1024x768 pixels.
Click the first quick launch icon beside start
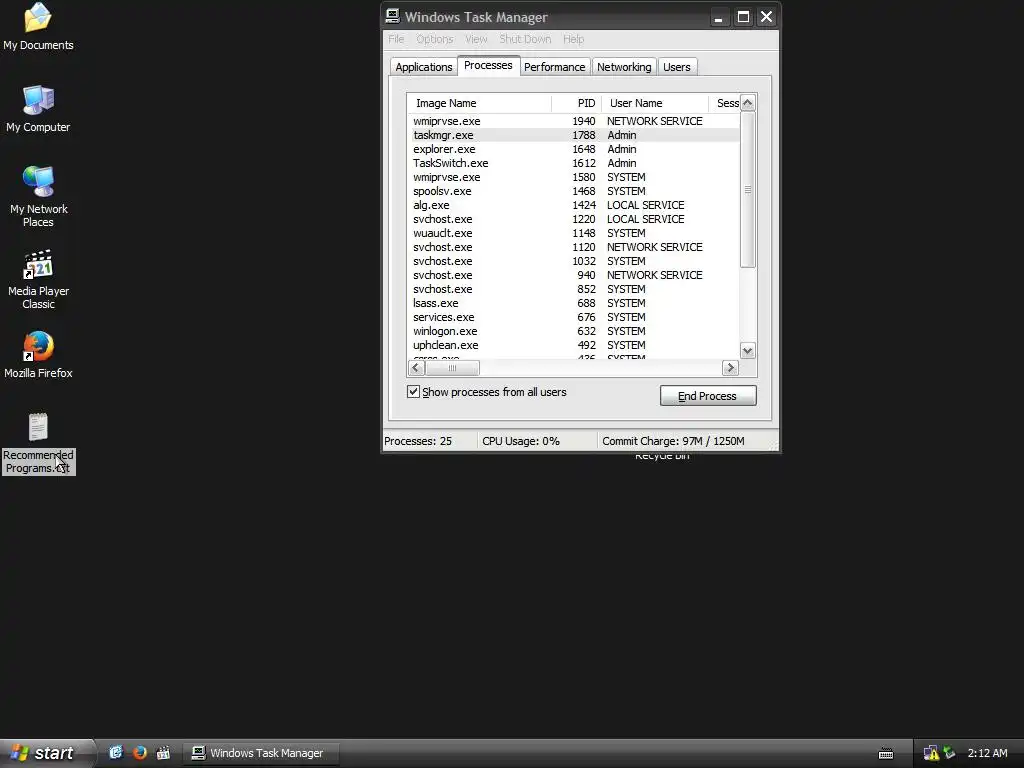[116, 752]
